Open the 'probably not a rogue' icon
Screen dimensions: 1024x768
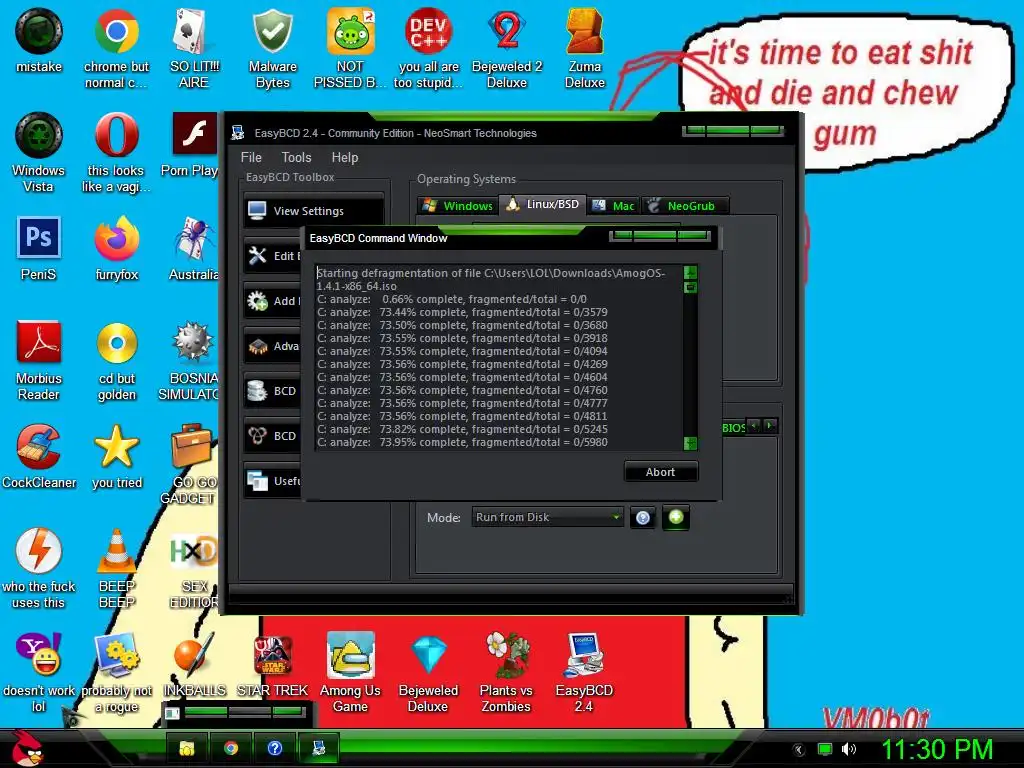116,672
